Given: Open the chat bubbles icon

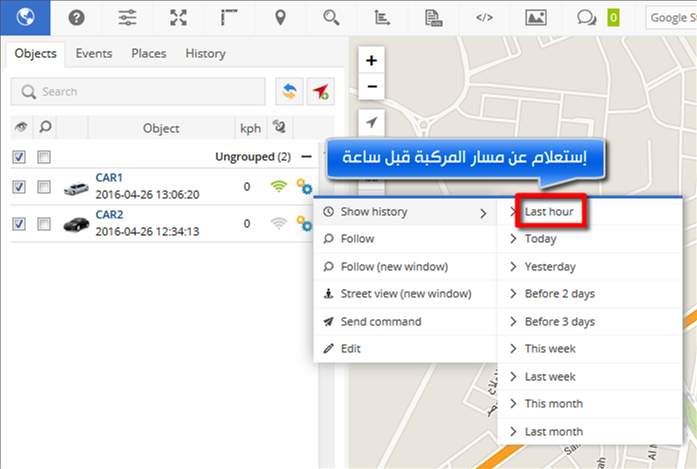Looking at the screenshot, I should point(586,18).
